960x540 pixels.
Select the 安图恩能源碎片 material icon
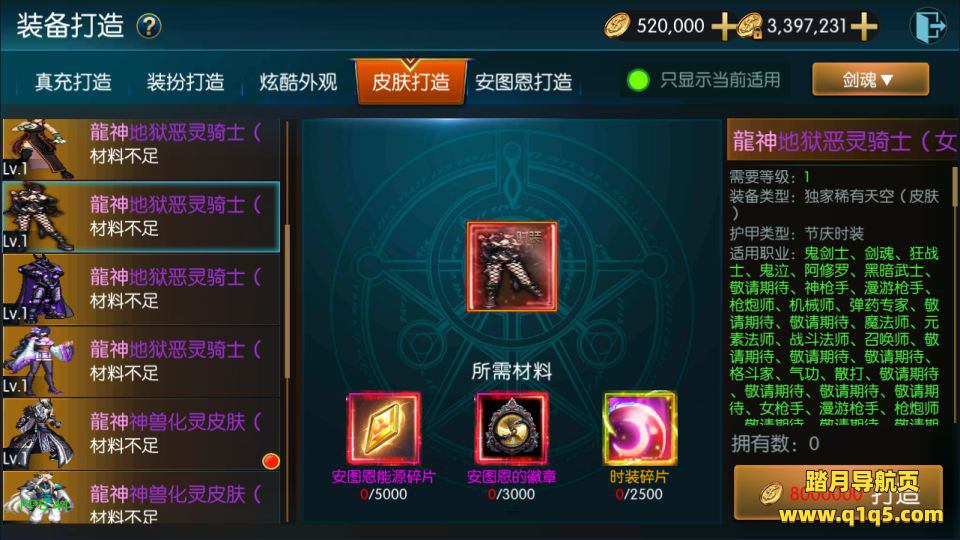pos(384,429)
